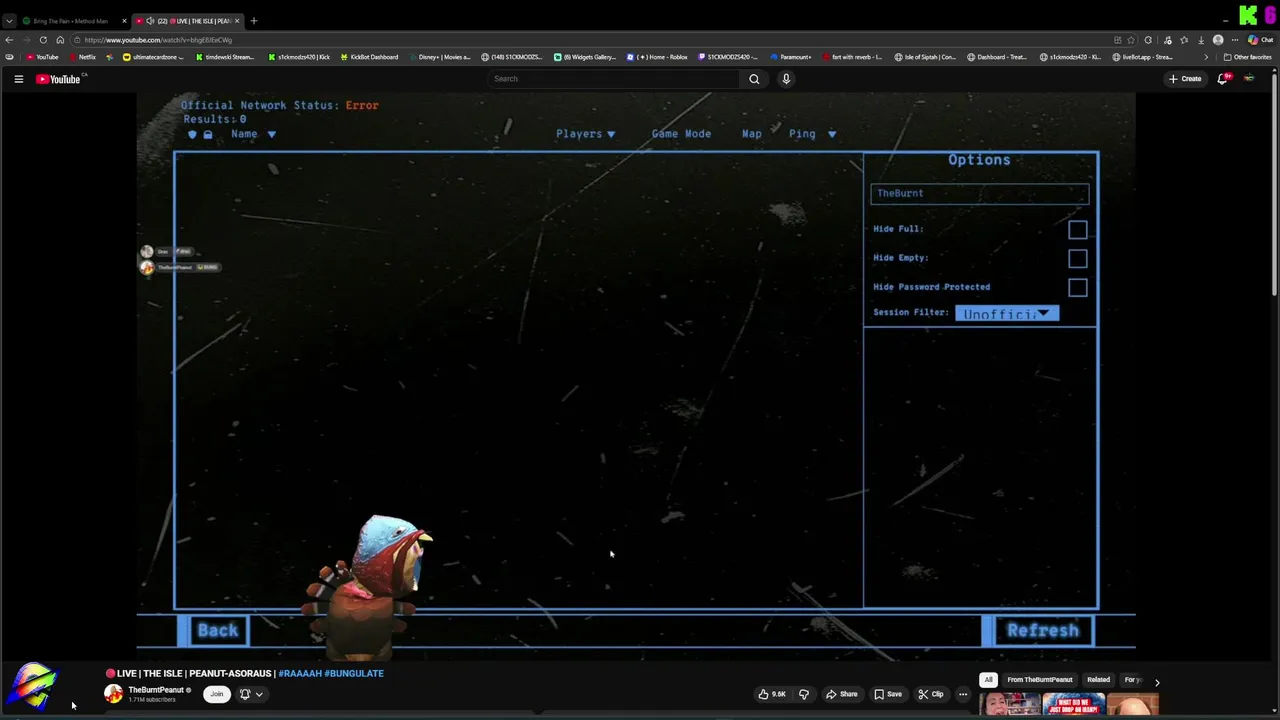Tick the Hide Empty checkbox
1280x720 pixels.
1077,259
